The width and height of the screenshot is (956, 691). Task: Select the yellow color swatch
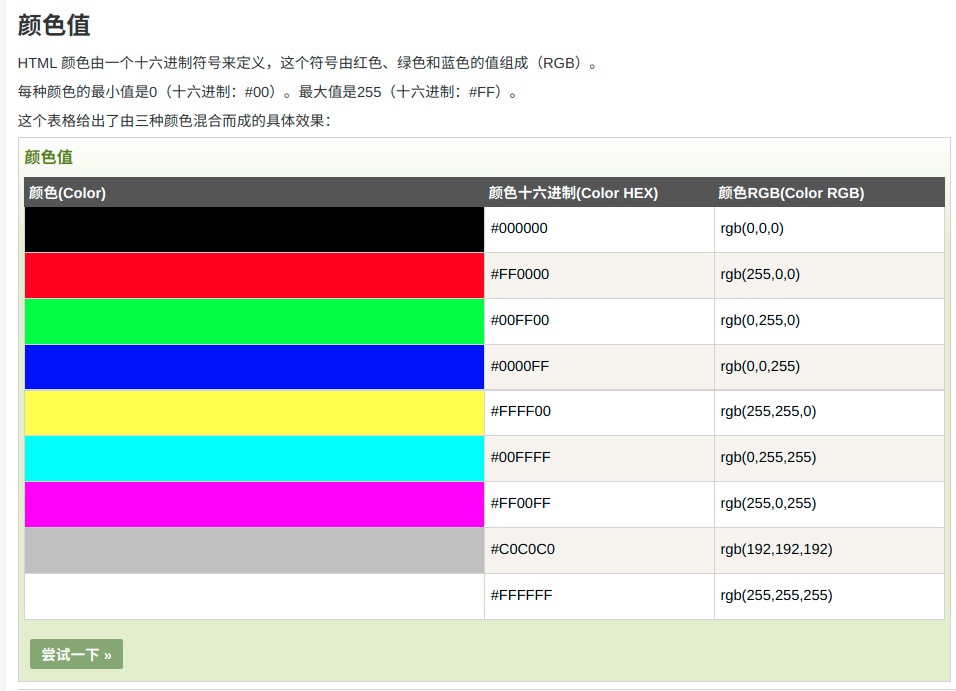tap(254, 413)
